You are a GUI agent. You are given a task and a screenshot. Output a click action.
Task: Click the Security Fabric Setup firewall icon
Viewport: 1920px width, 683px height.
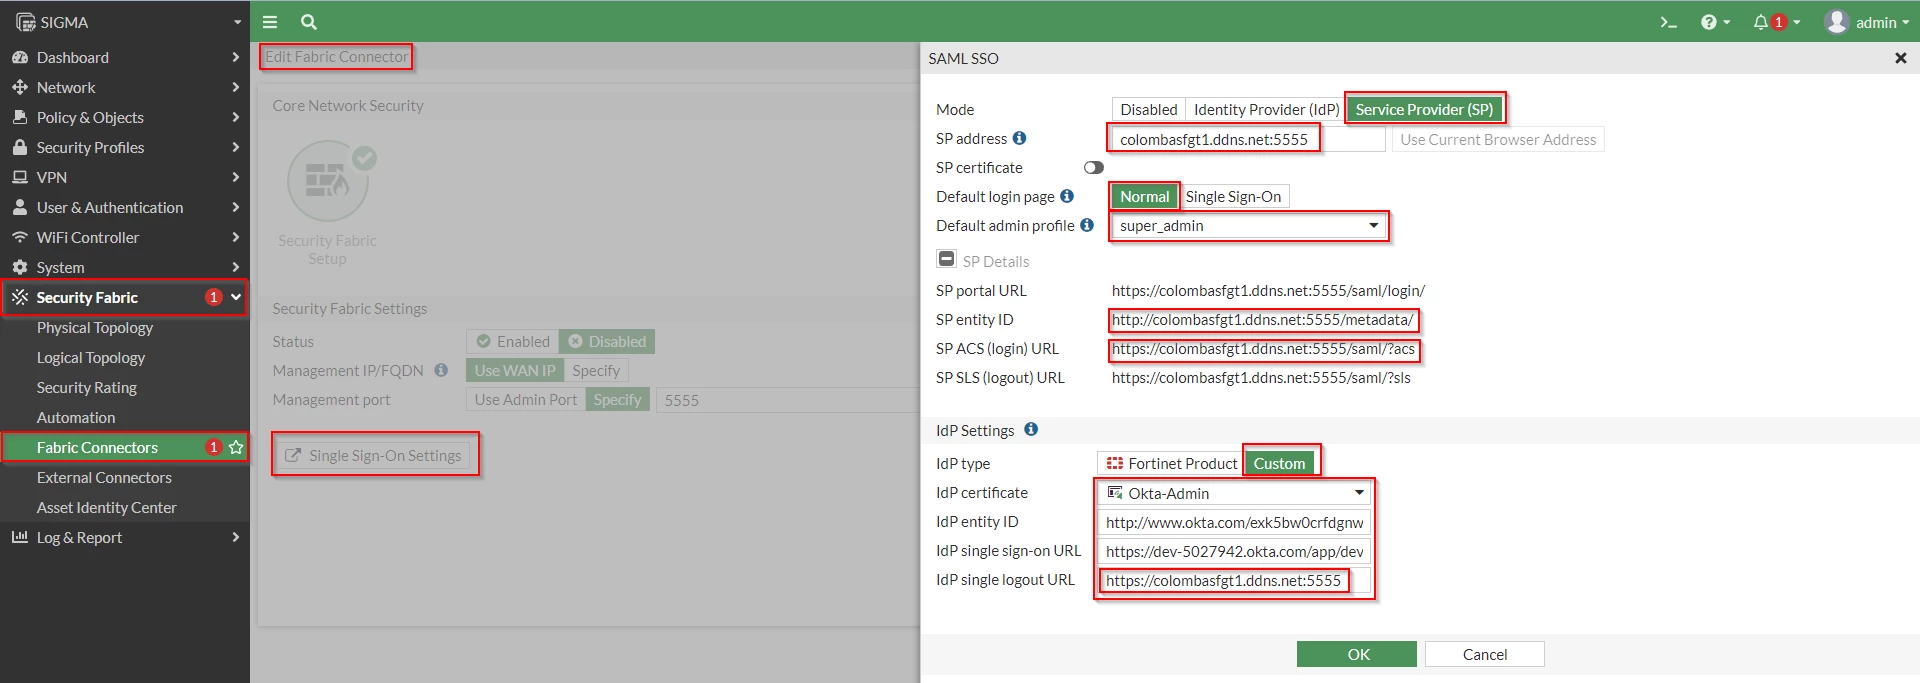tap(328, 181)
